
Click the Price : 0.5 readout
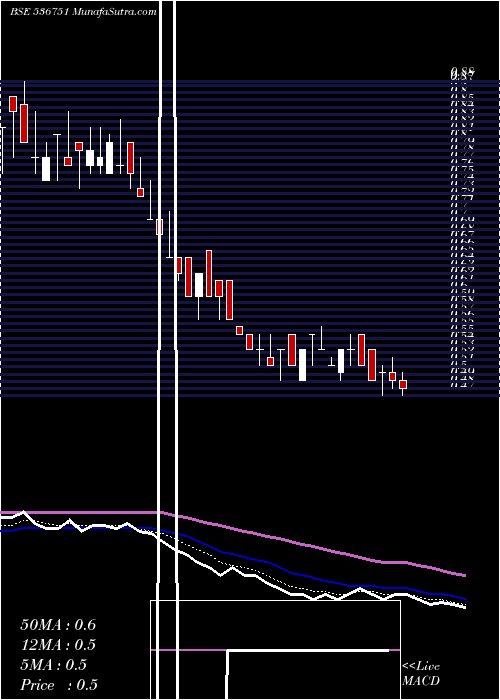click(59, 685)
